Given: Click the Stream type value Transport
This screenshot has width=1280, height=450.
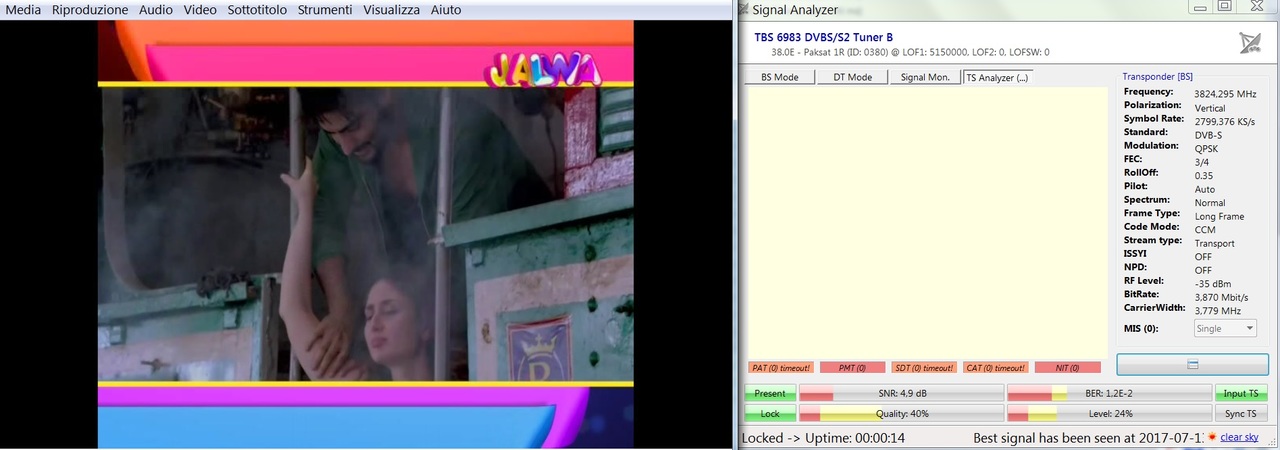Looking at the screenshot, I should click(1215, 243).
